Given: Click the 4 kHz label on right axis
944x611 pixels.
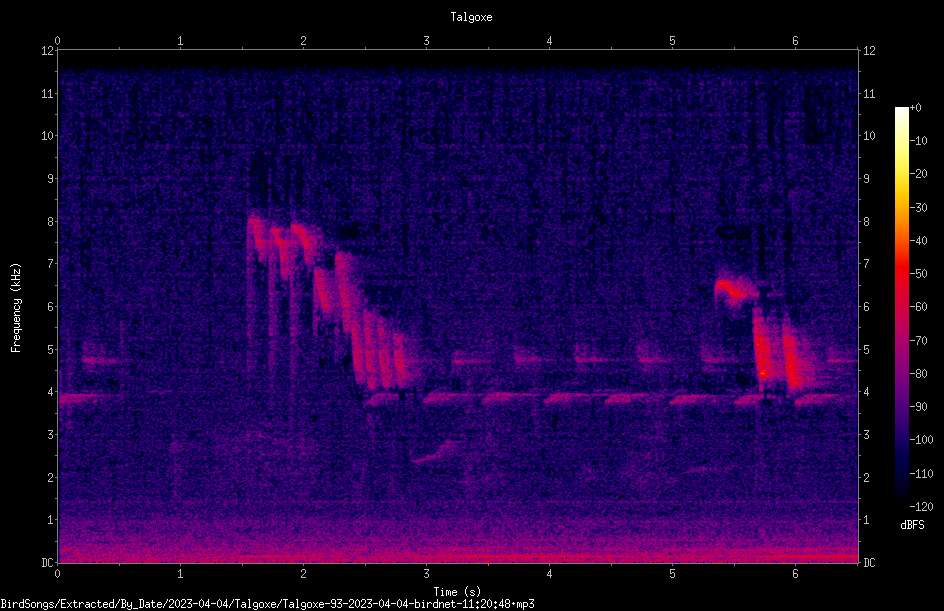Looking at the screenshot, I should (x=866, y=392).
